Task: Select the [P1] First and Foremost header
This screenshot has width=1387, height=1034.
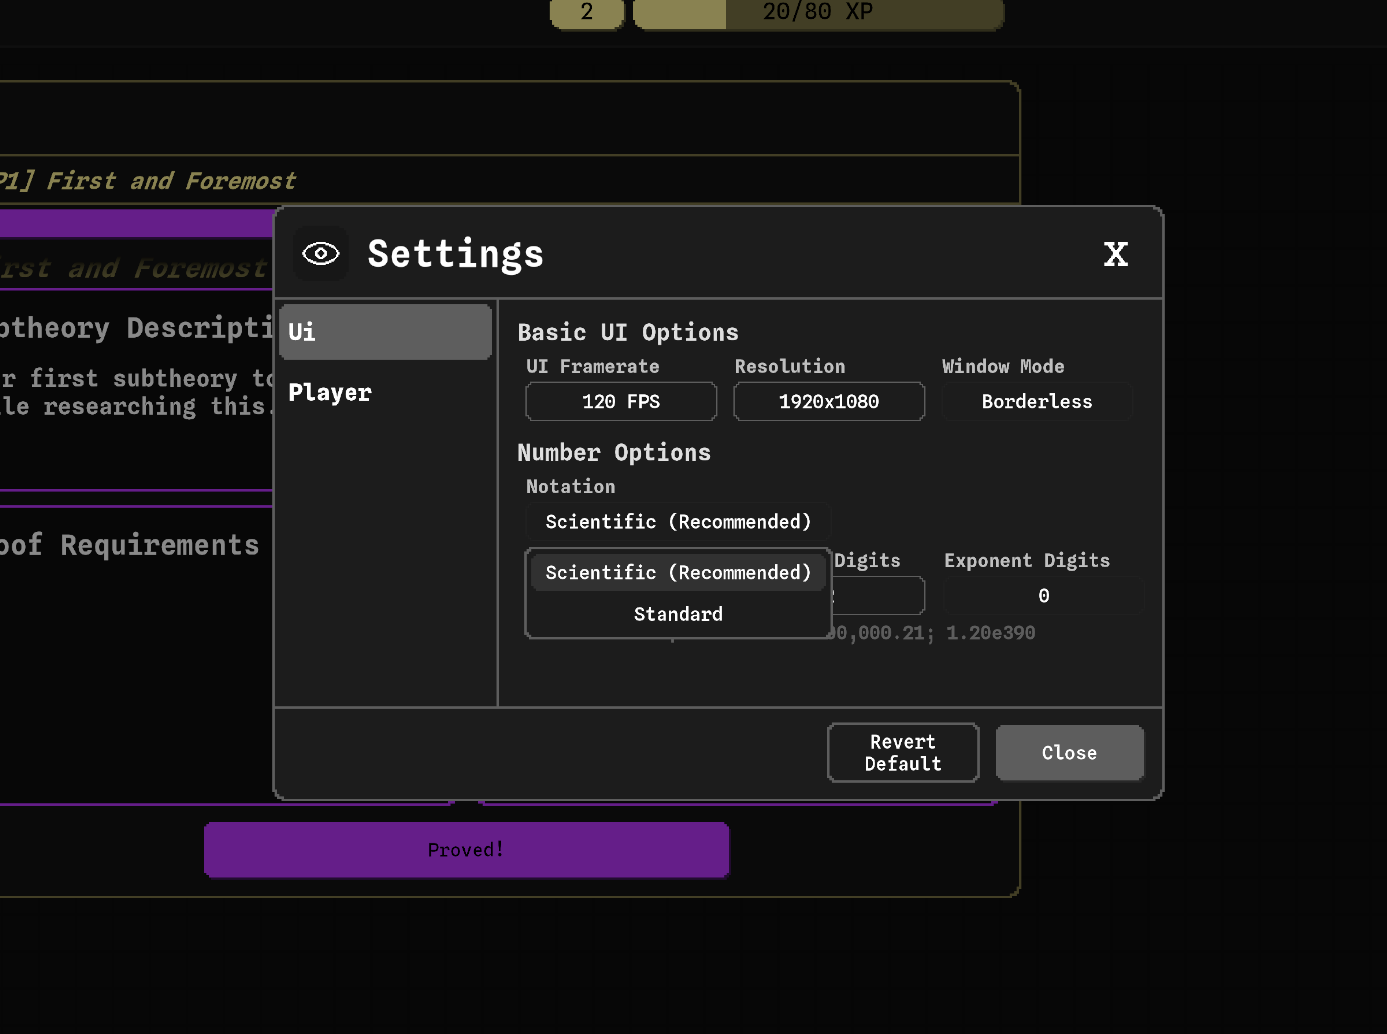Action: pyautogui.click(x=150, y=181)
